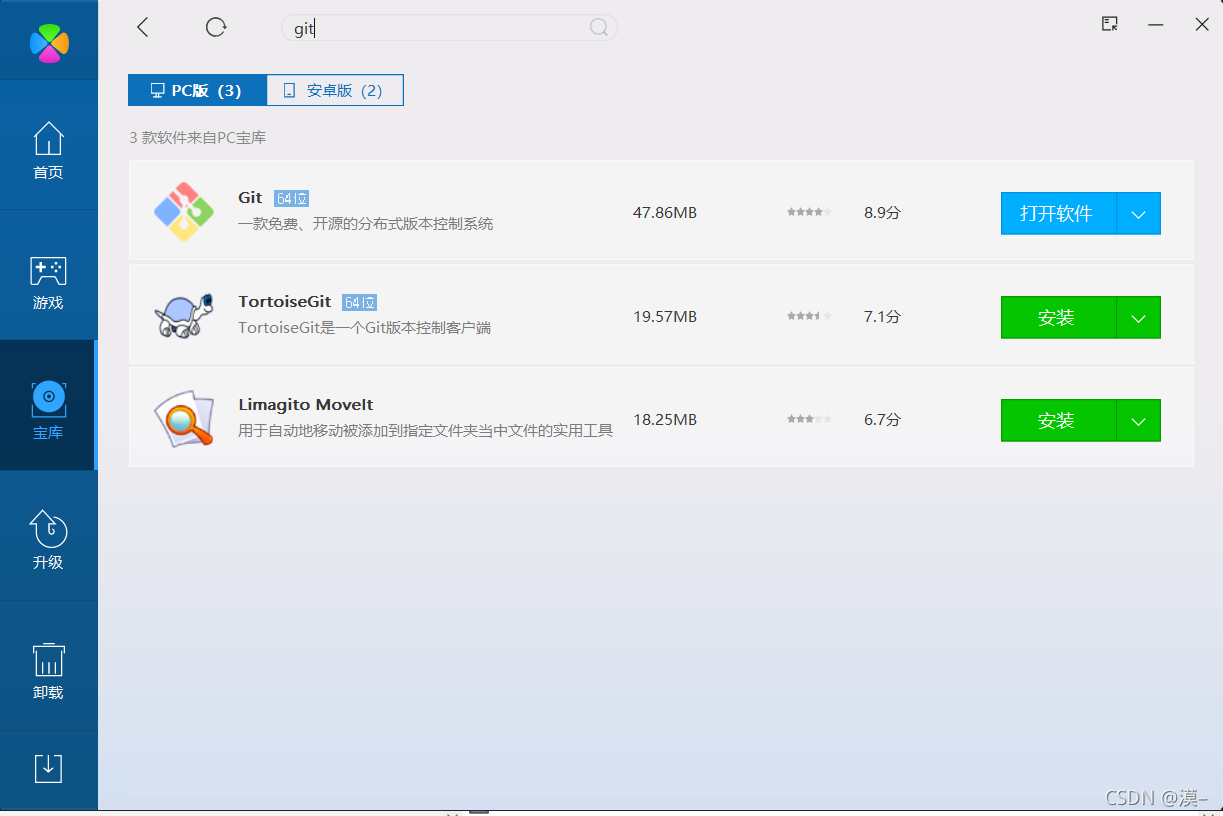1223x816 pixels.
Task: Expand dropdown arrow next to 打开软件
Action: coord(1138,213)
